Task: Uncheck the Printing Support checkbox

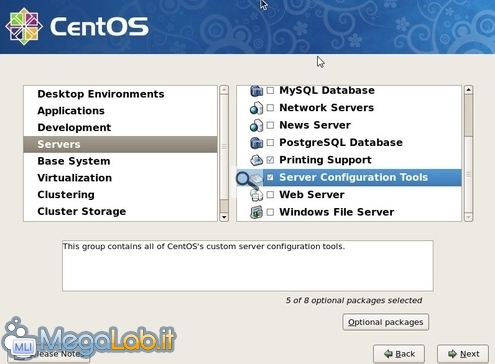Action: [270, 160]
